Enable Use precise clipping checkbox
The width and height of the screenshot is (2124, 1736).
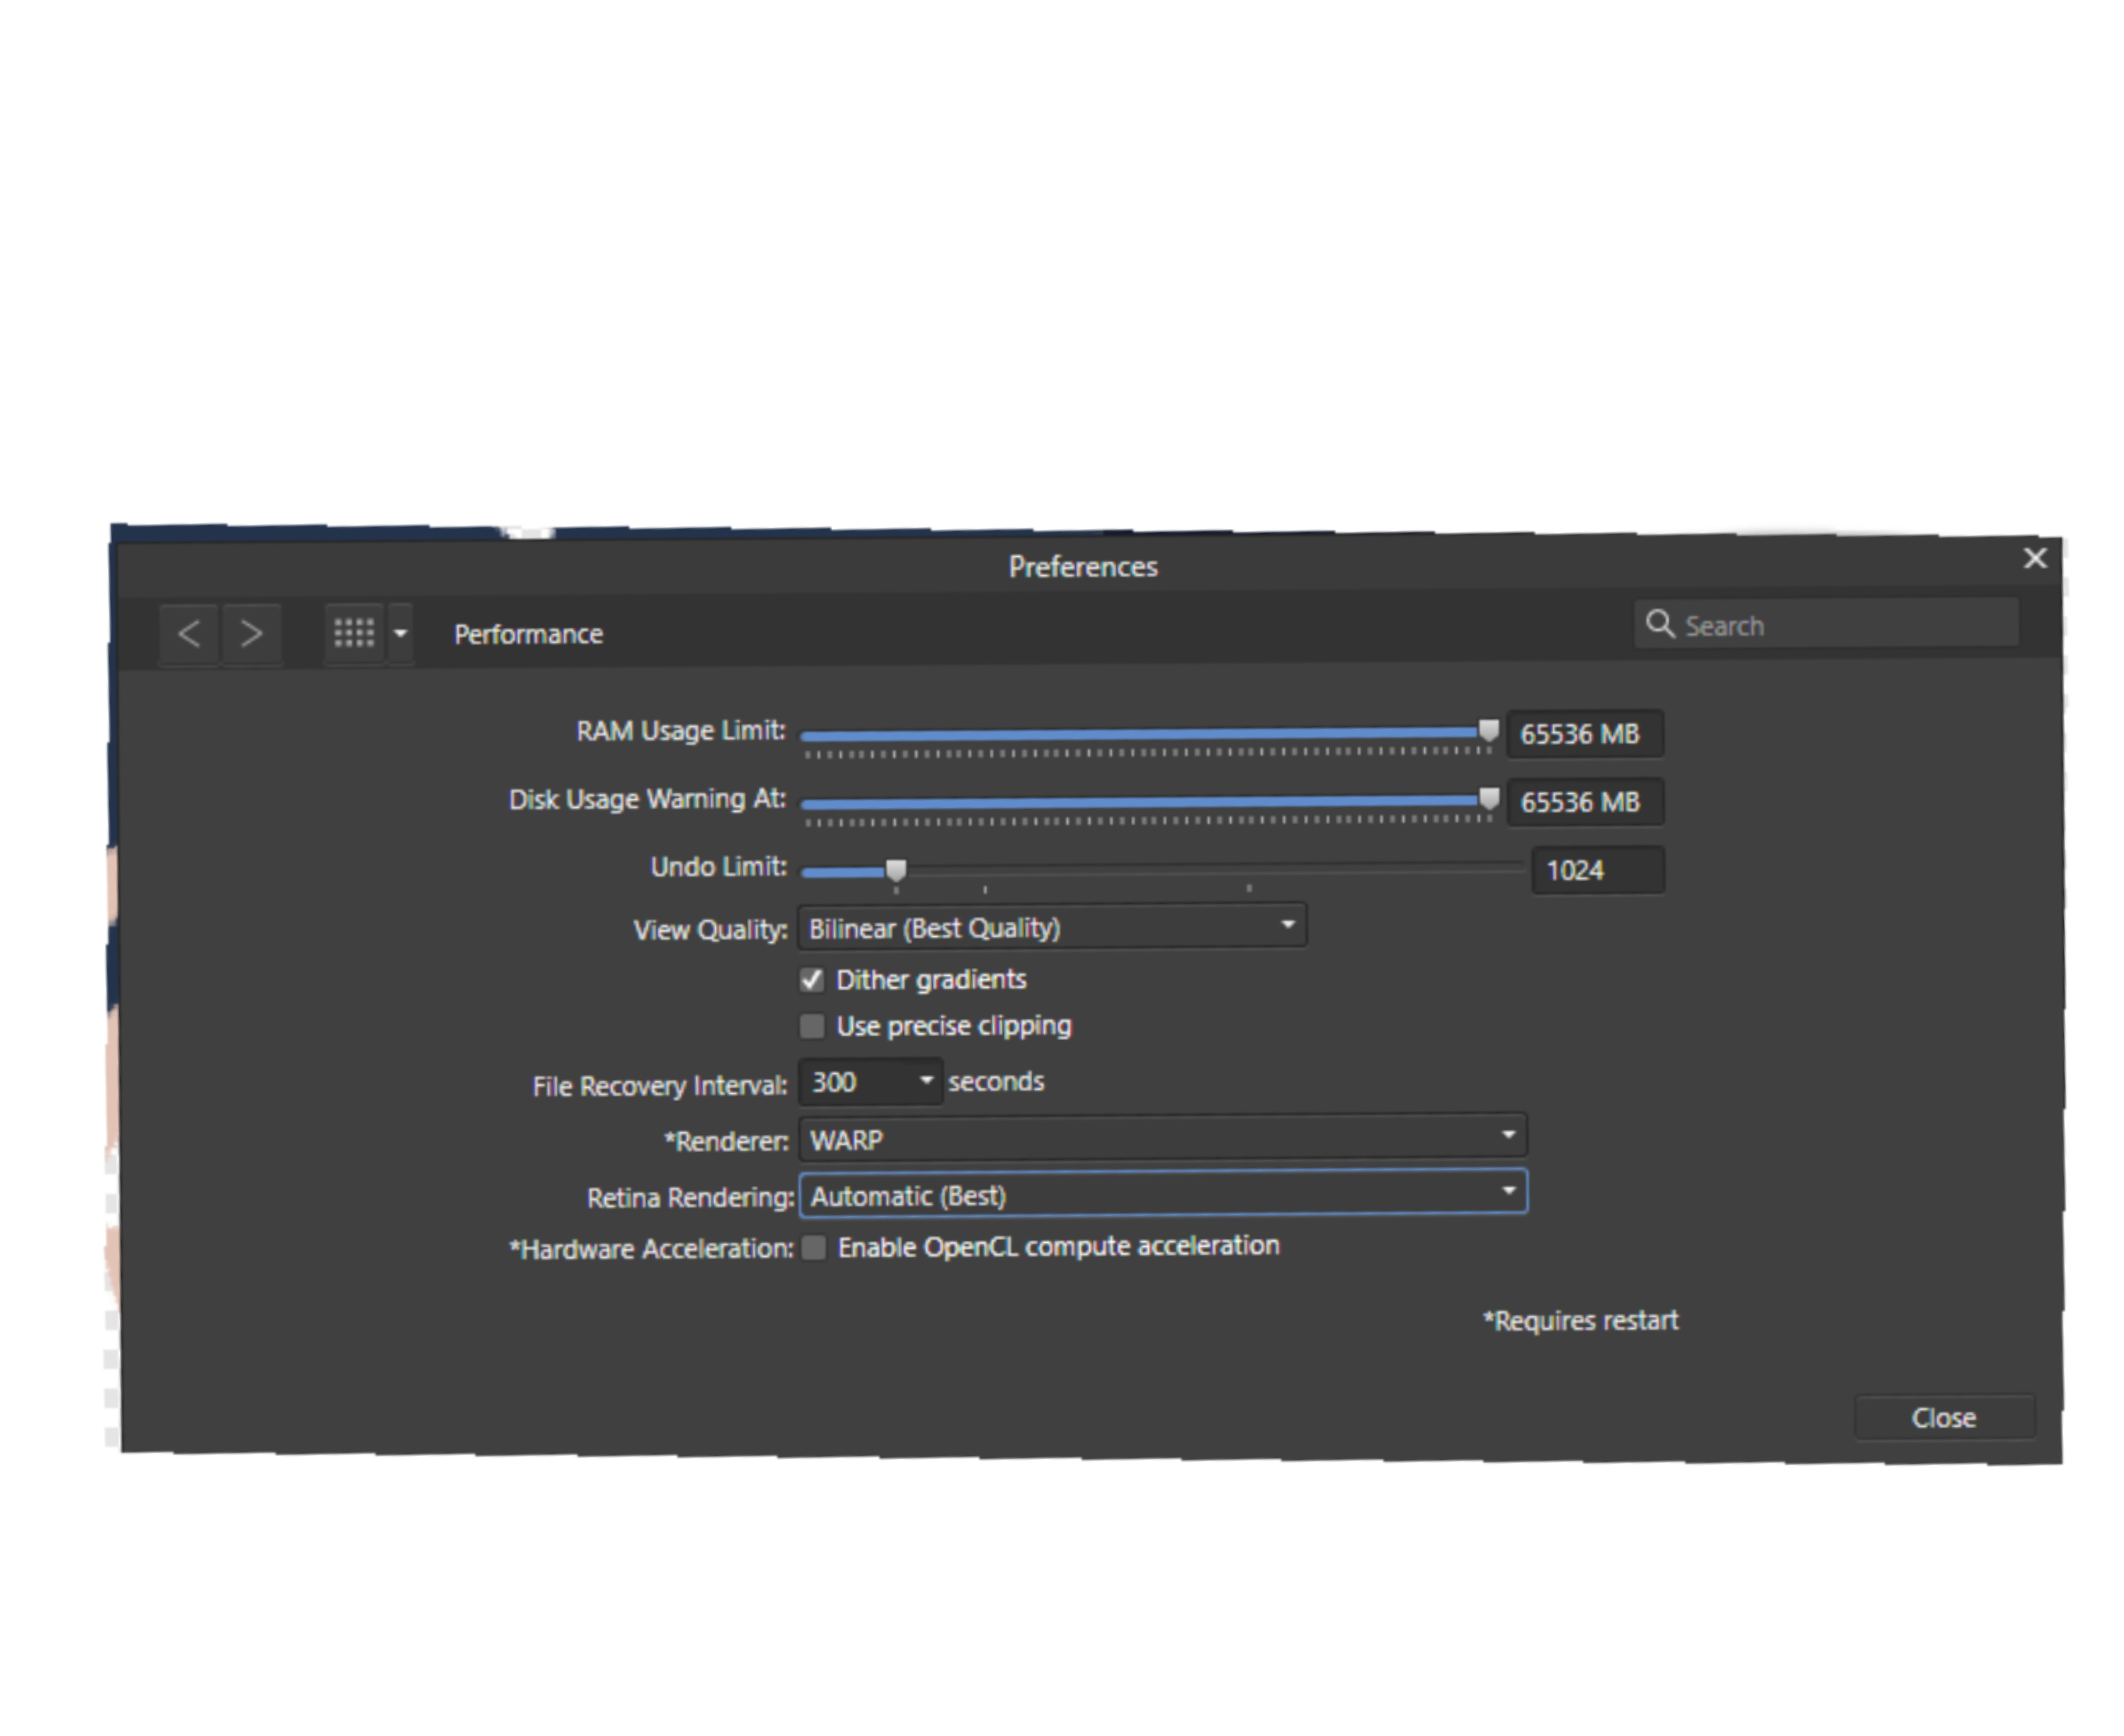812,1026
